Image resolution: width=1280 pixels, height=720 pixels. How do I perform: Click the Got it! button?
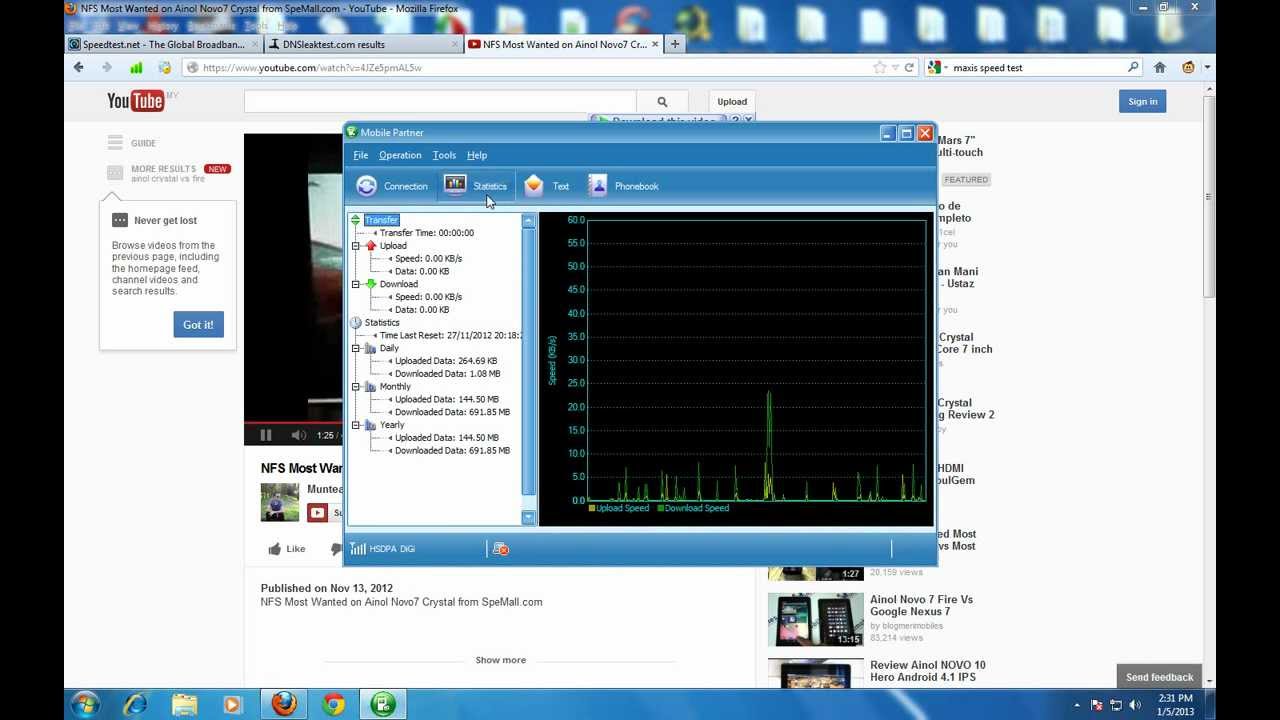tap(198, 324)
